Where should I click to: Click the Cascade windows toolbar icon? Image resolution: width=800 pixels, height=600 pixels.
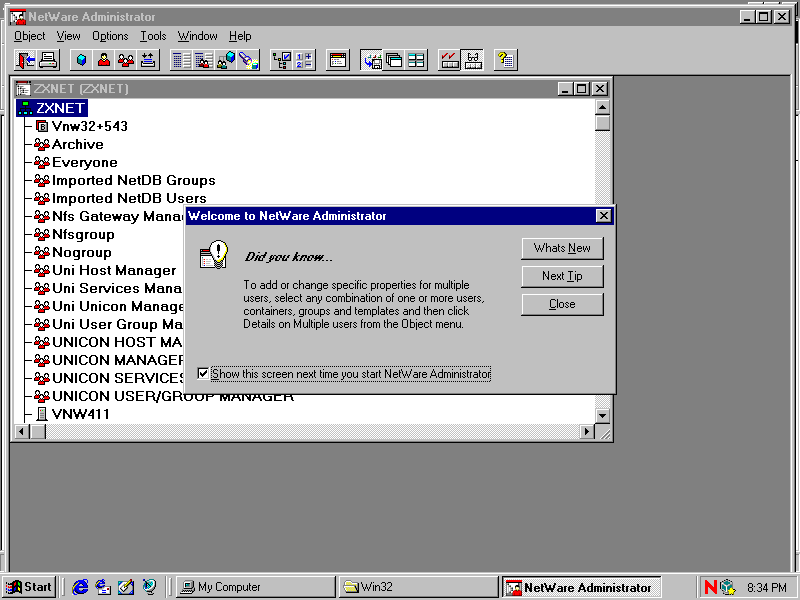394,60
